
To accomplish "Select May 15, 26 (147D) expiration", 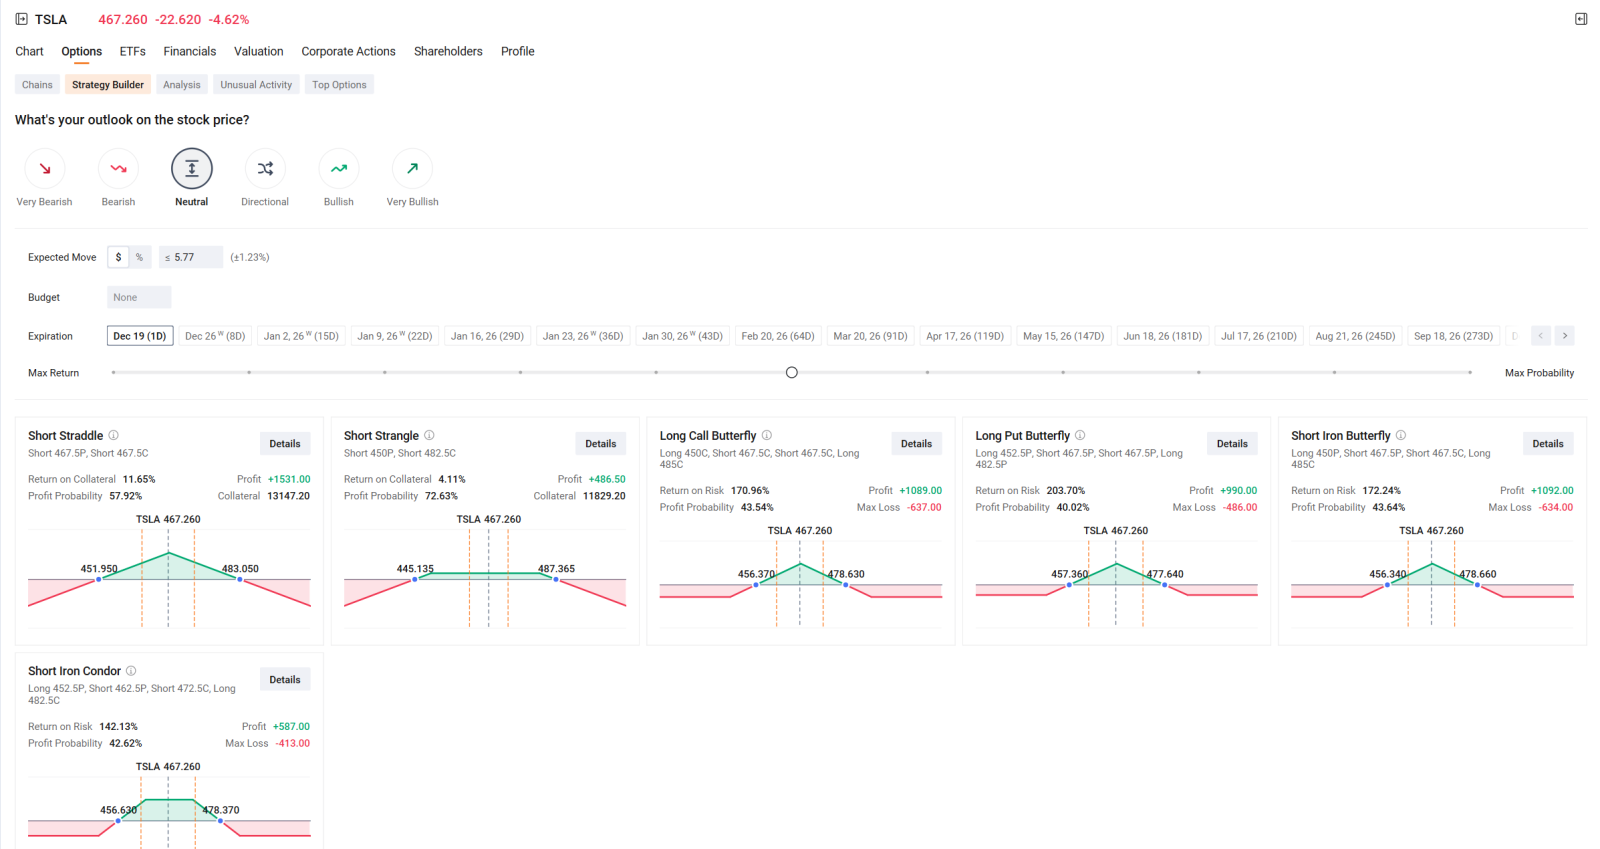I will 1064,336.
